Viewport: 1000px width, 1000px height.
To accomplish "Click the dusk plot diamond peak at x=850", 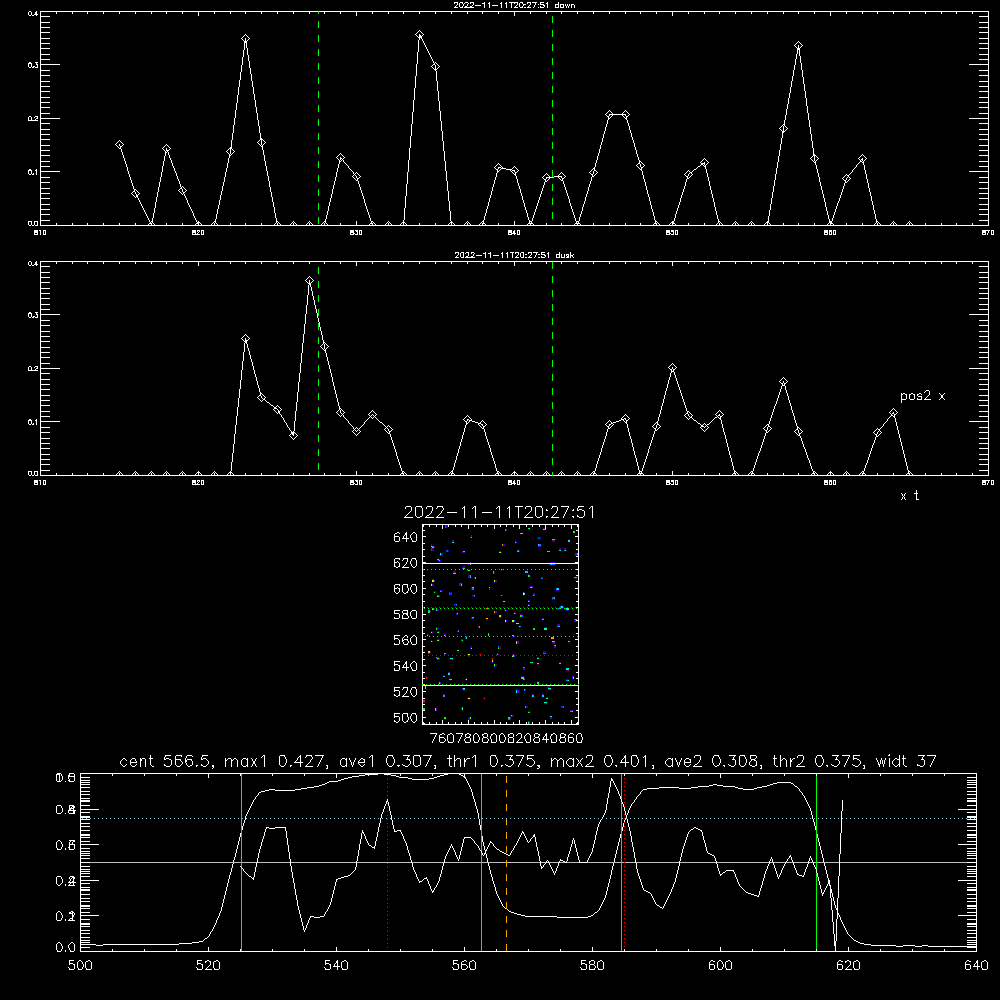I will coord(672,368).
